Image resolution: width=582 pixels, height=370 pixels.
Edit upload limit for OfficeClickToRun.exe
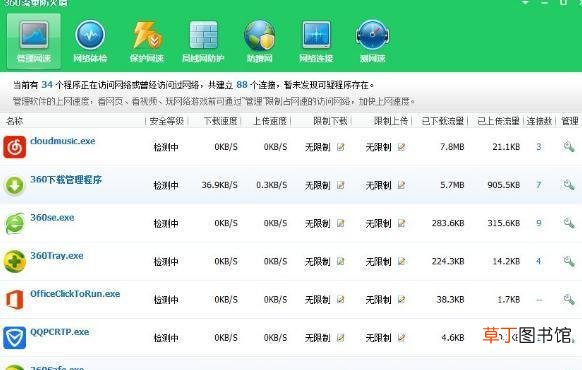pyautogui.click(x=401, y=299)
